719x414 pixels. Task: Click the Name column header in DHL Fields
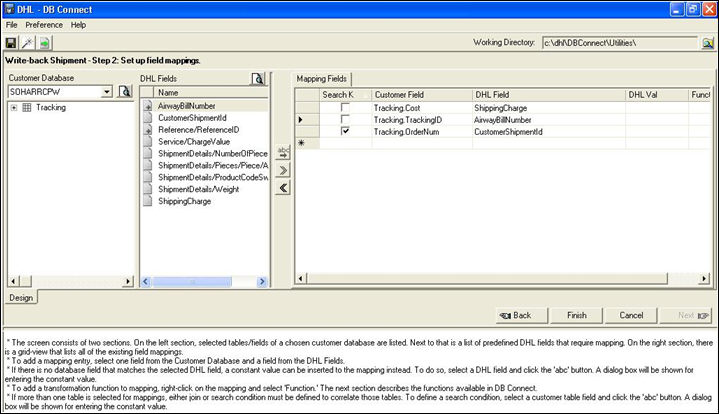[211, 93]
